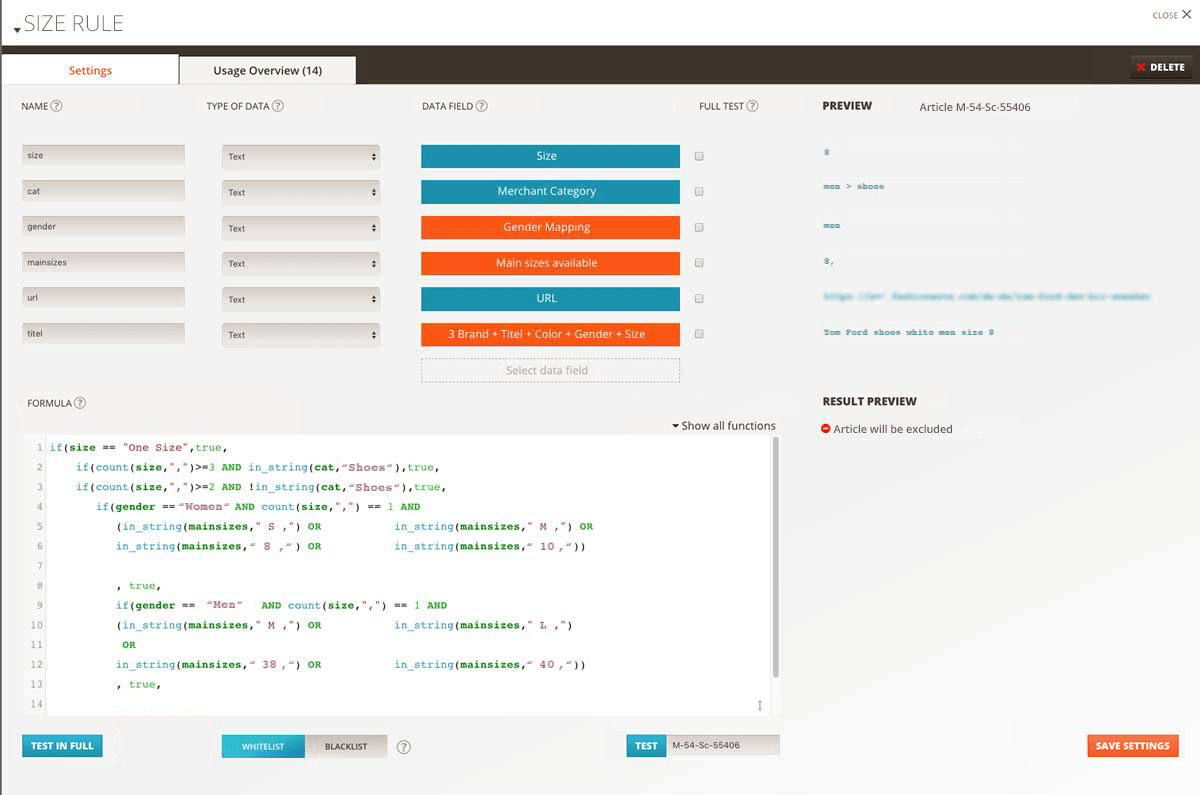
Task: Open the Settings tab
Action: point(90,71)
